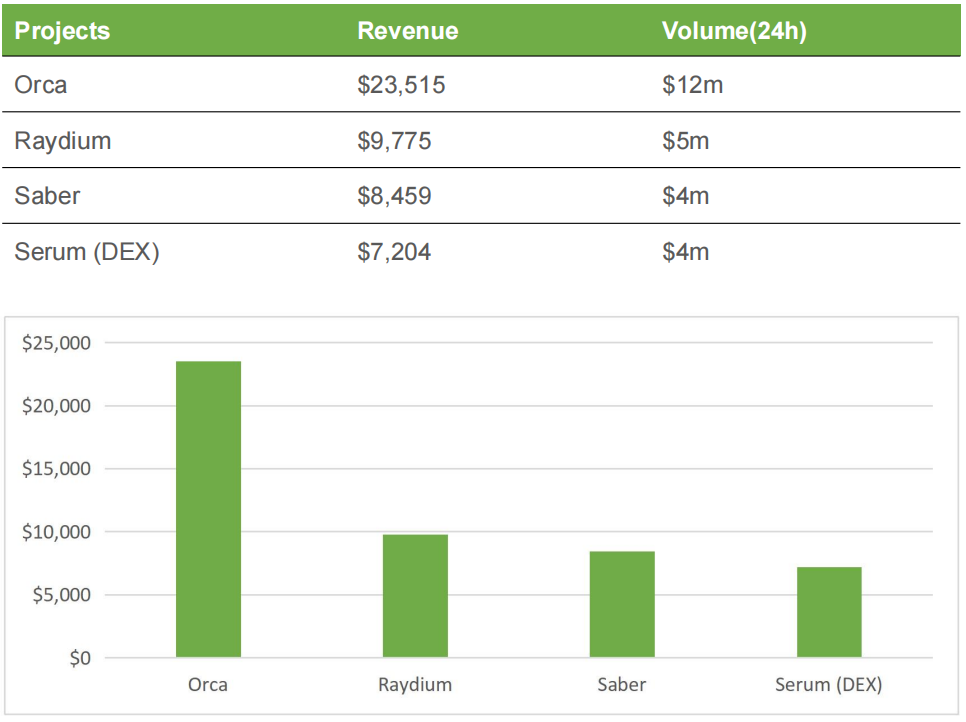Click the Volume(24h) column header

click(x=734, y=31)
